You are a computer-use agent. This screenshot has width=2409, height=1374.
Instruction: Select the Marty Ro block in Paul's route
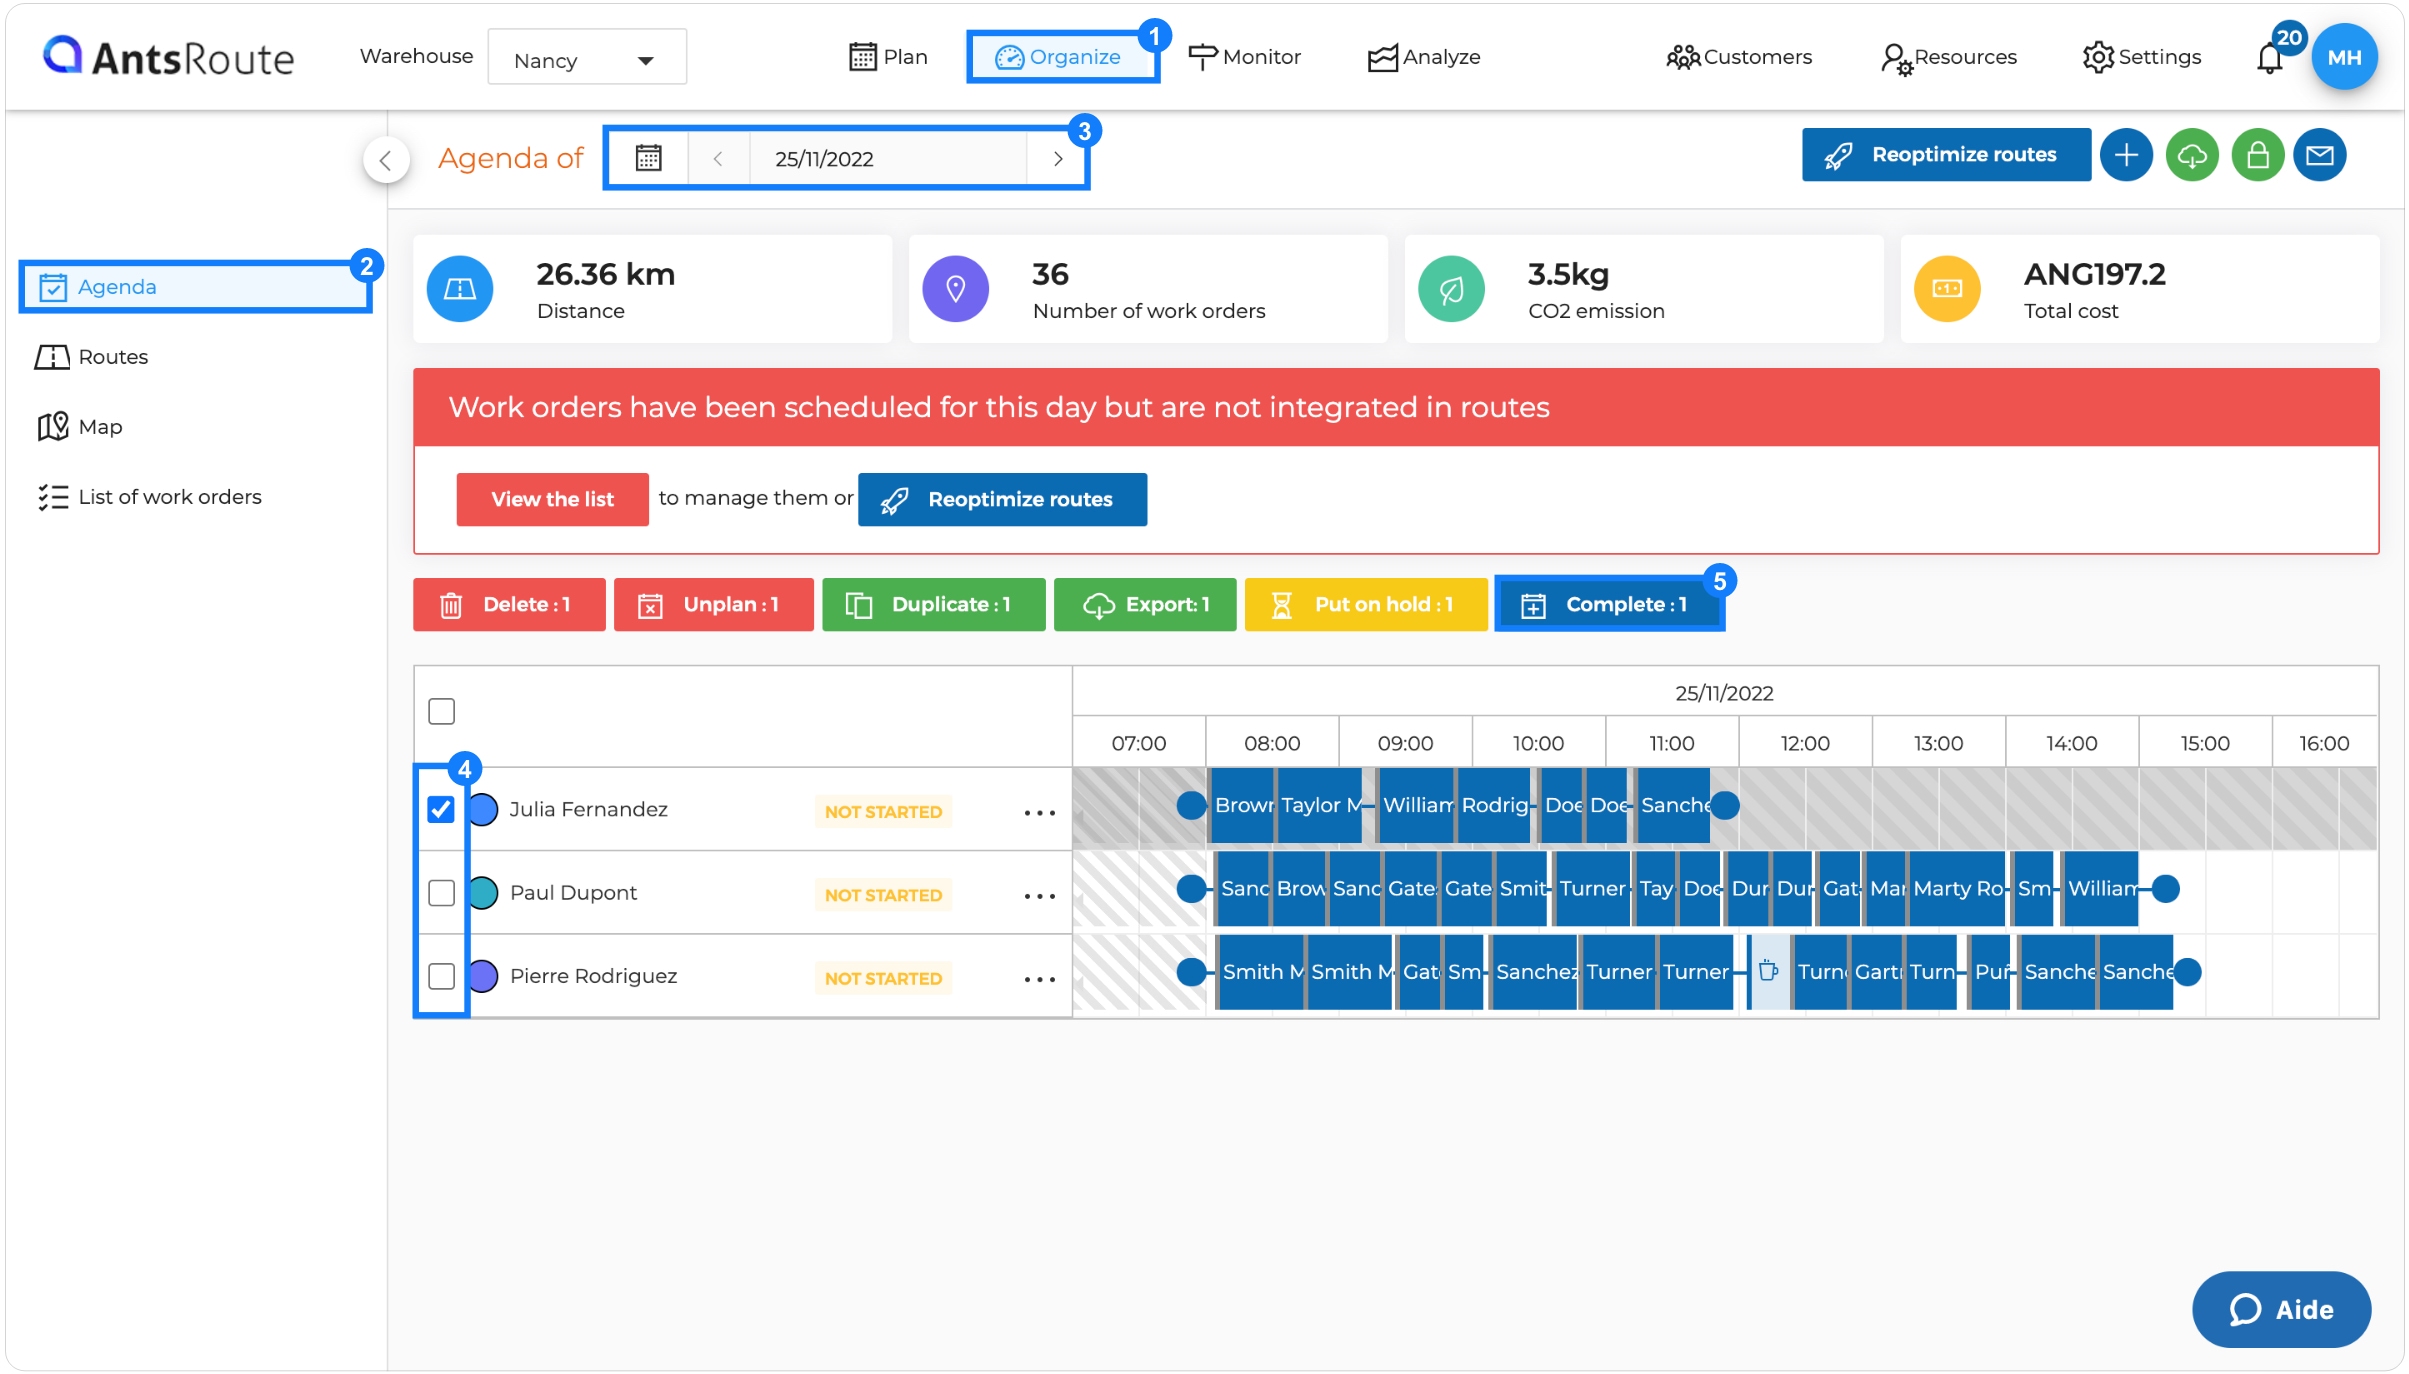1957,888
